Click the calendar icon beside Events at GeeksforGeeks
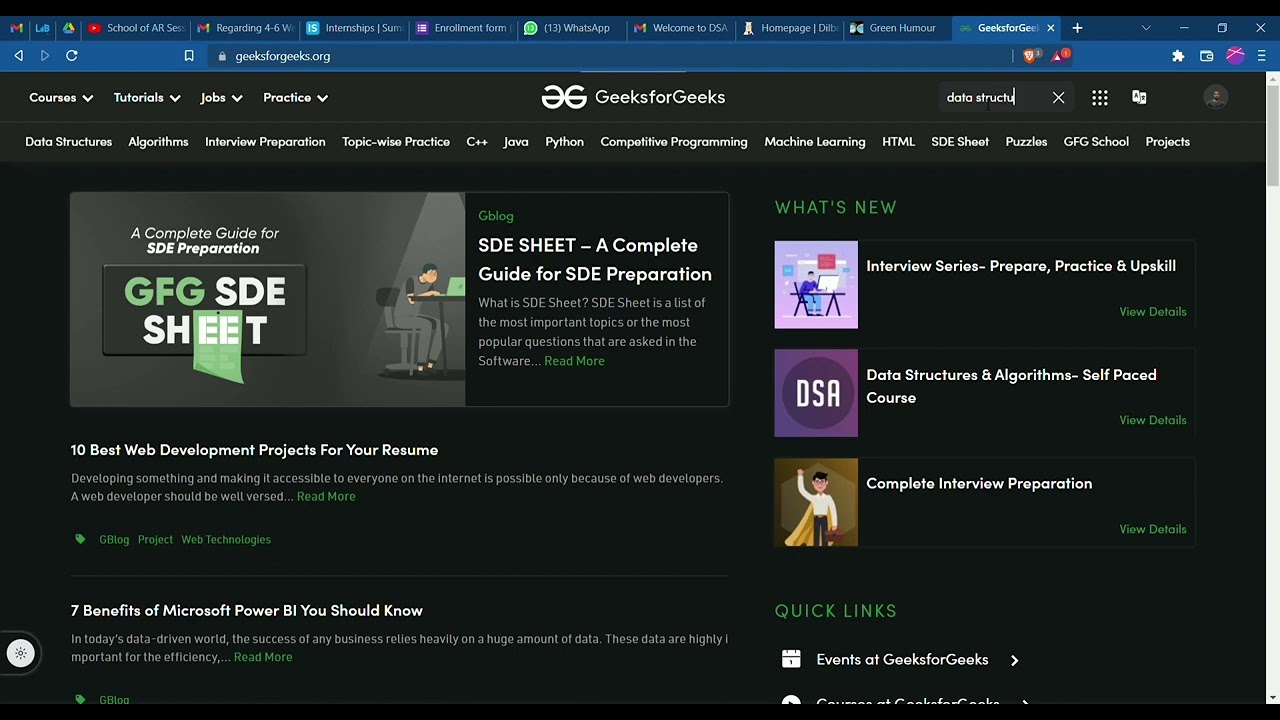 click(791, 659)
